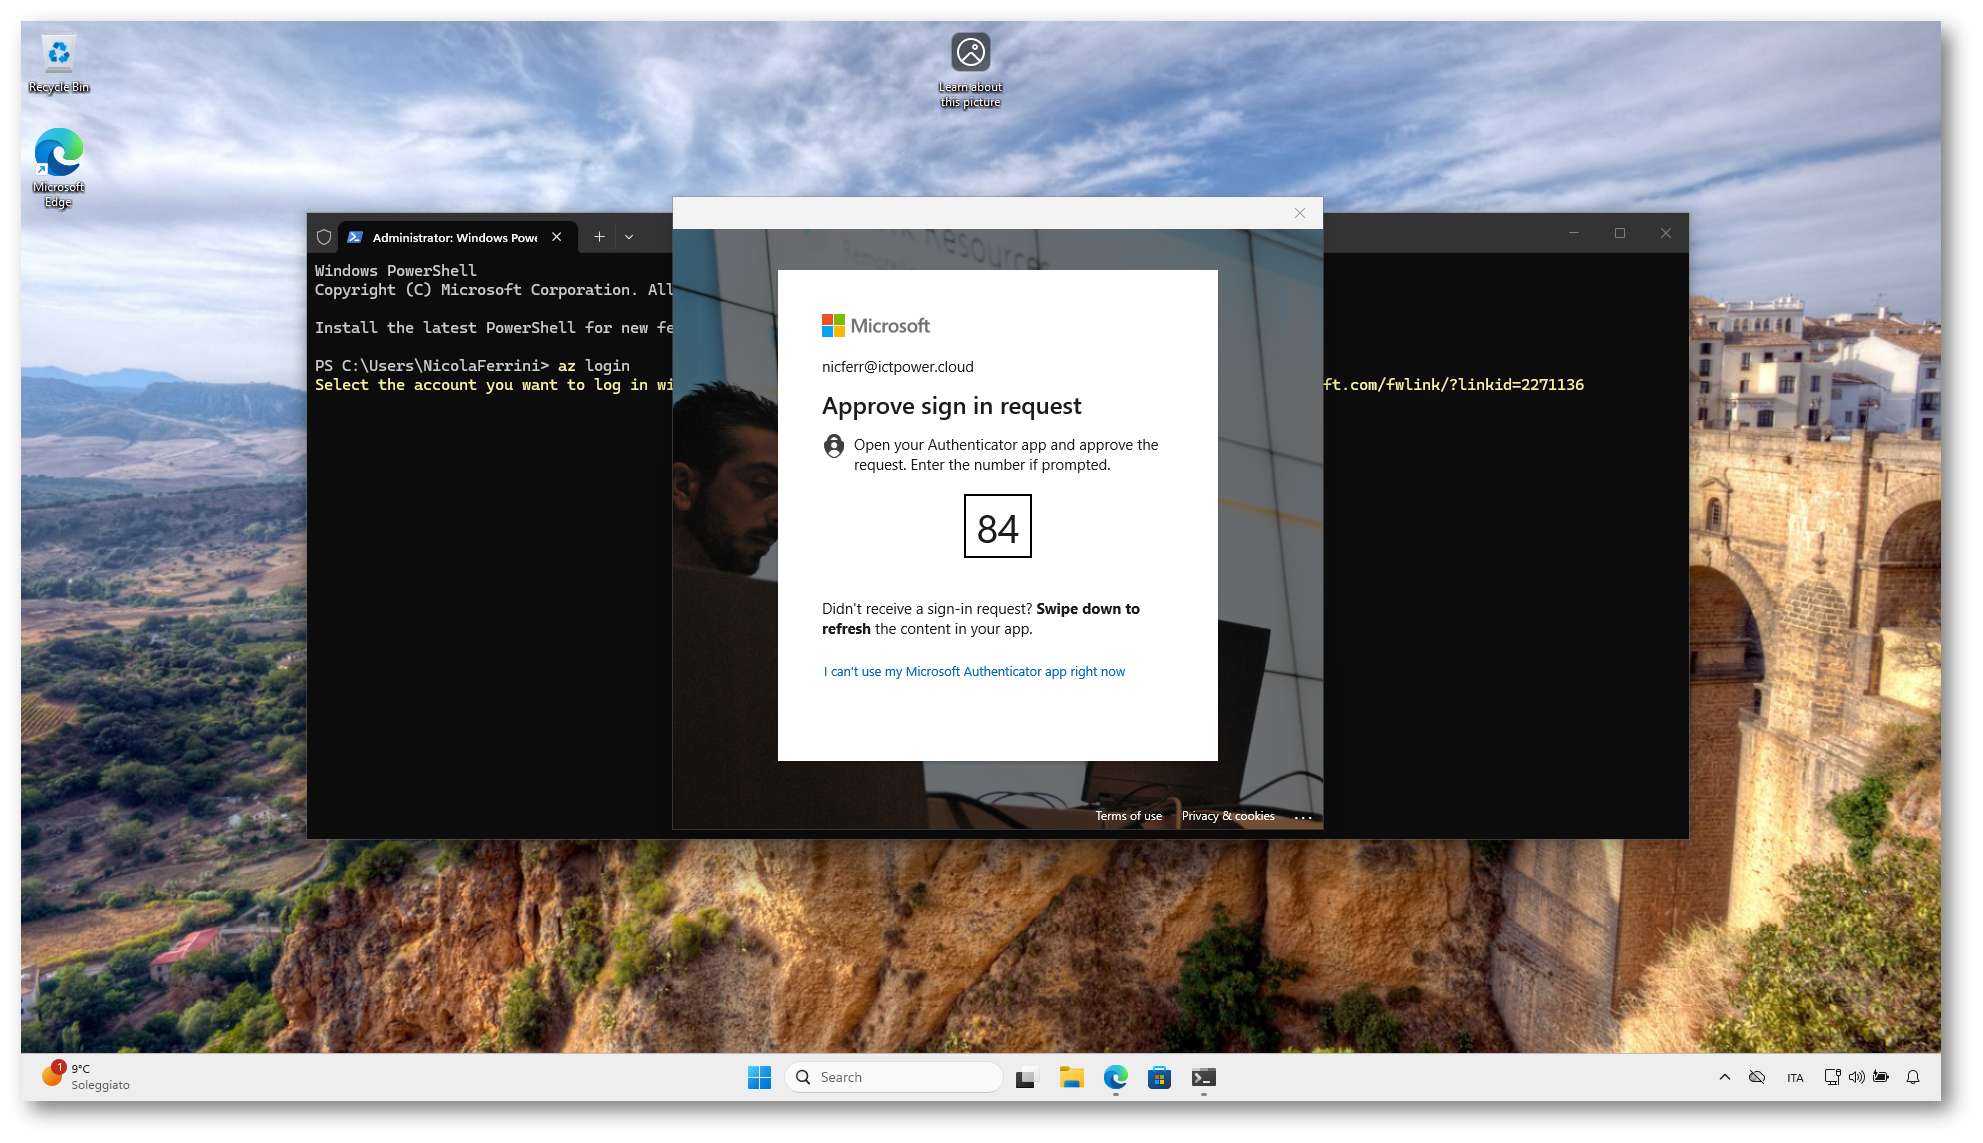Click the Windows Start button

click(759, 1077)
